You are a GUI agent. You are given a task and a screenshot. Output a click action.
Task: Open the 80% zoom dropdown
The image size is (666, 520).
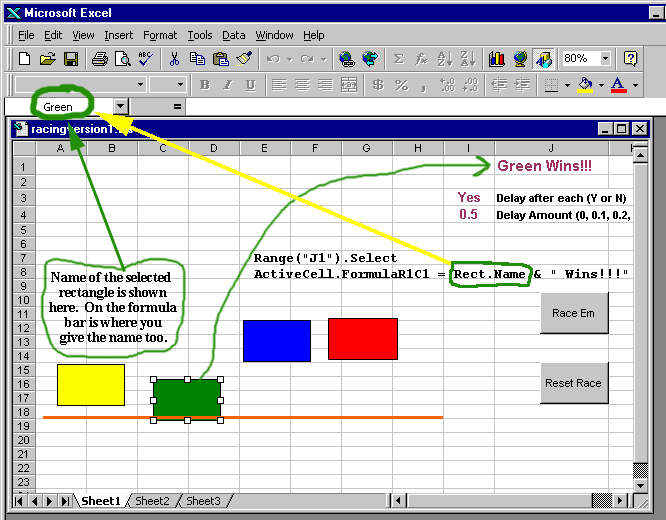pyautogui.click(x=605, y=59)
